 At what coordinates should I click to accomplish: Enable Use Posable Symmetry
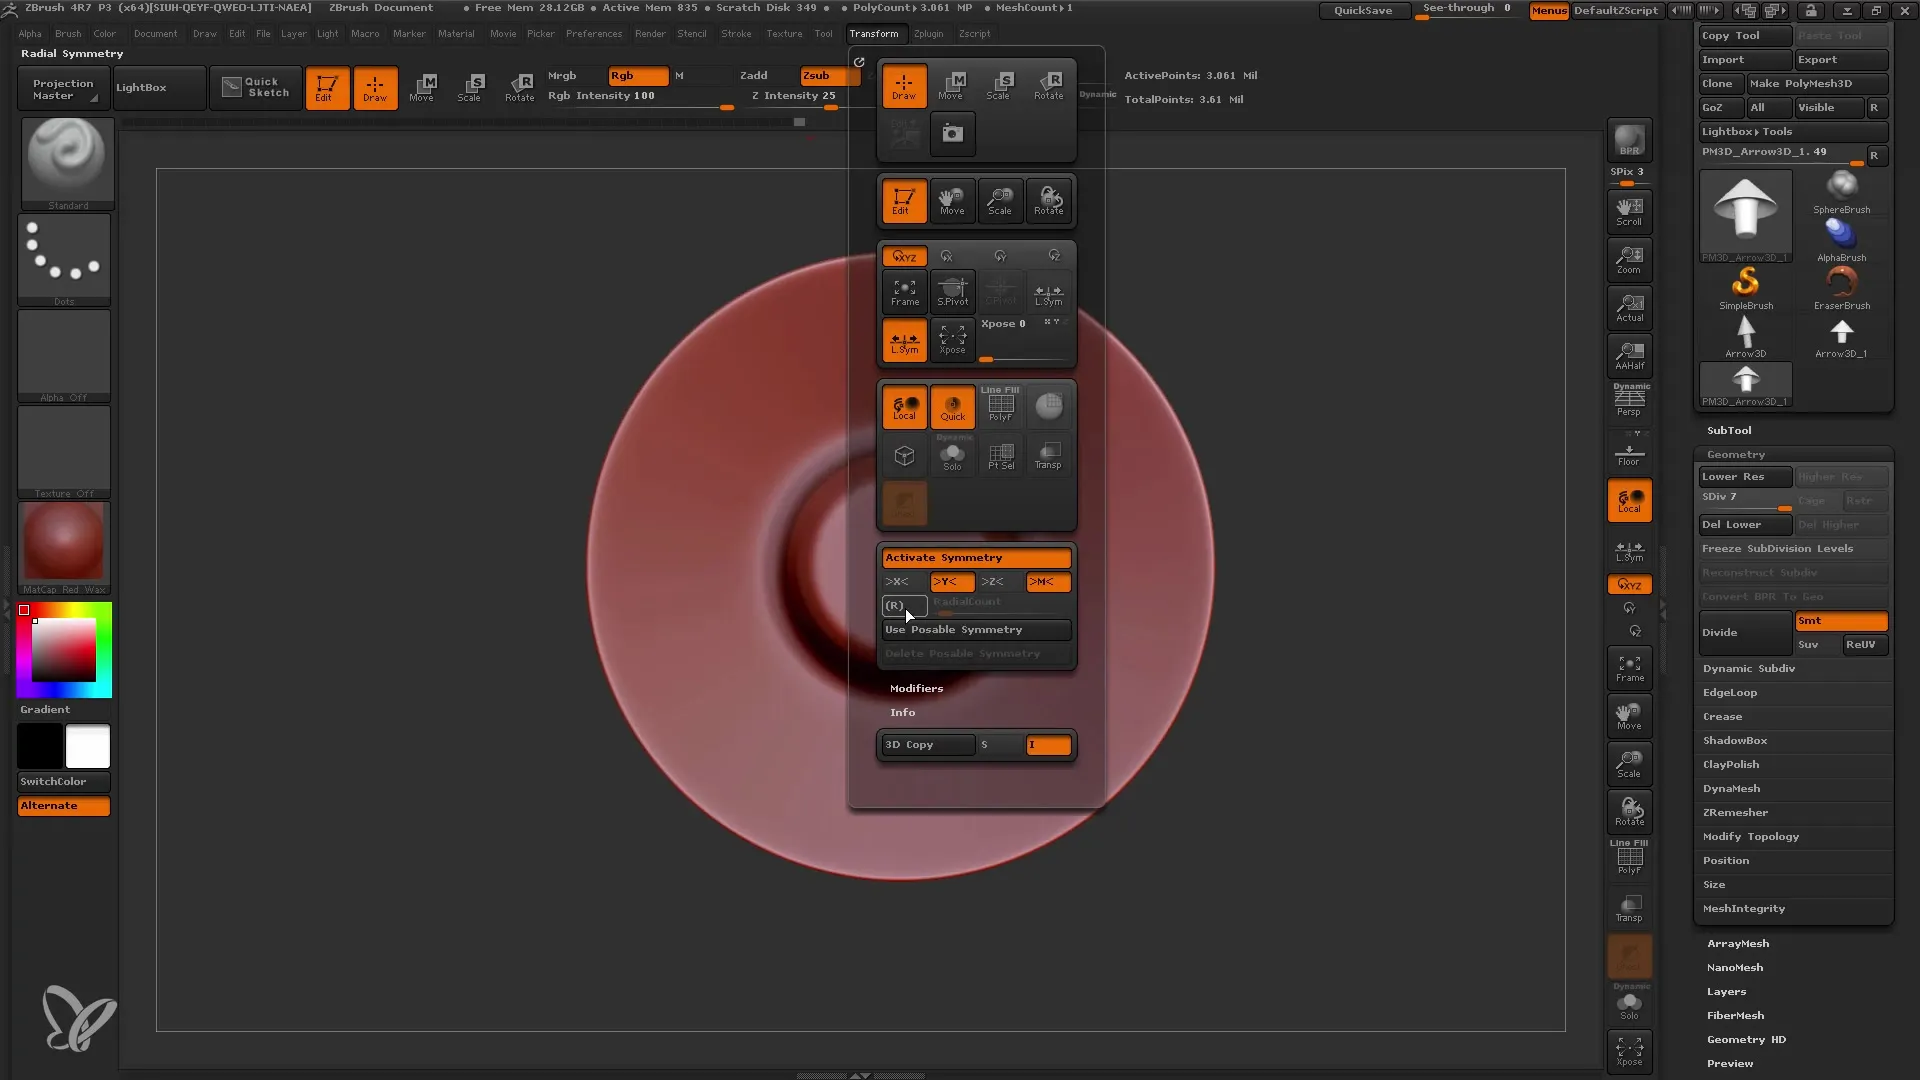click(x=976, y=629)
